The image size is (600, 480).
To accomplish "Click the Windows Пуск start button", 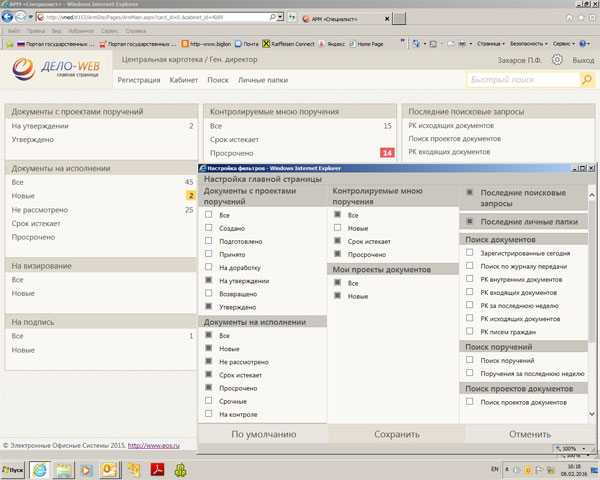I will (13, 470).
